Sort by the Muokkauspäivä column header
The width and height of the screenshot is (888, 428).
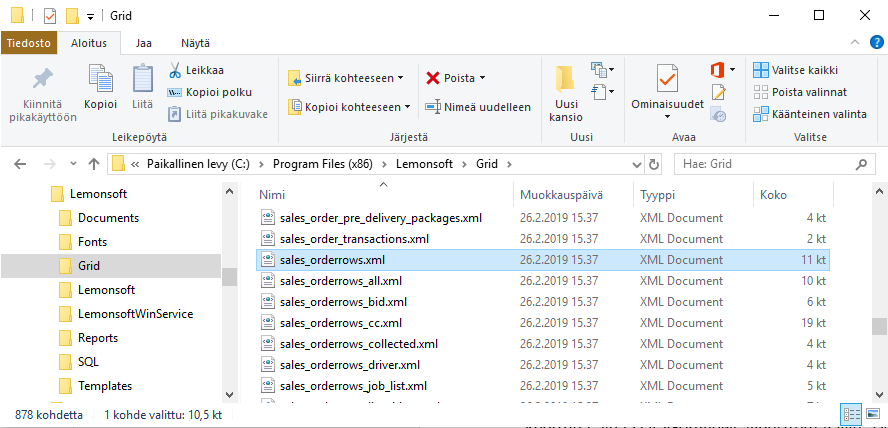point(573,195)
